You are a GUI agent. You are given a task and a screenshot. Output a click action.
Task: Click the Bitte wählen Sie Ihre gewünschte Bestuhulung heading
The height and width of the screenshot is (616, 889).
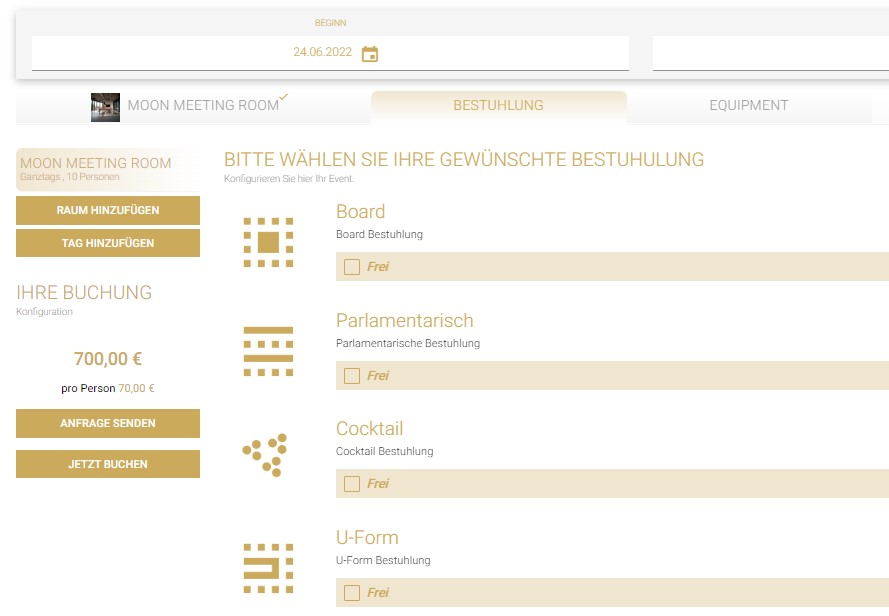tap(464, 160)
